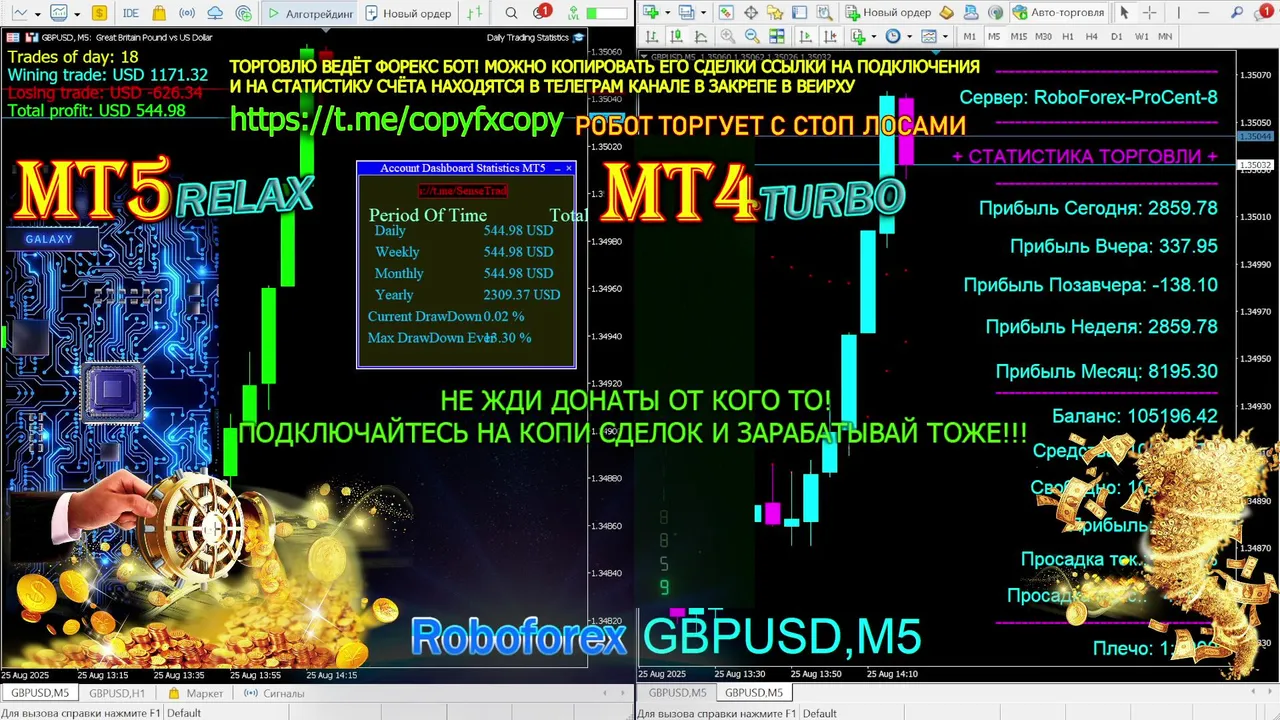Open the VPS cloud icon in MT5 toolbar
This screenshot has height=720, width=1280.
click(x=215, y=13)
